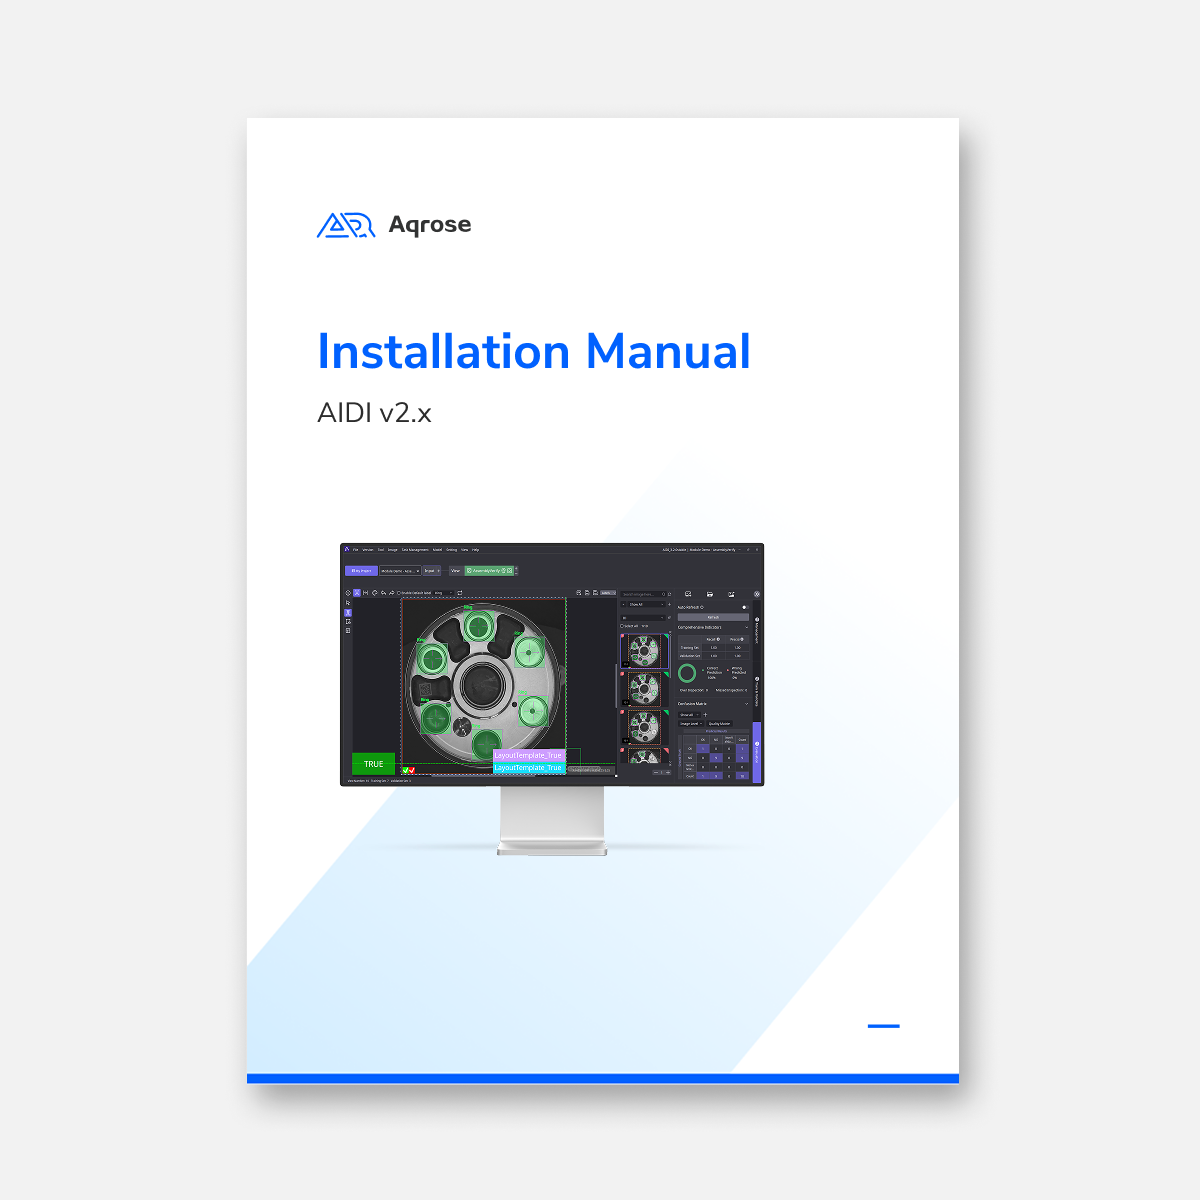Toggle the Auto Refresh switch
The image size is (1200, 1200).
[x=744, y=607]
